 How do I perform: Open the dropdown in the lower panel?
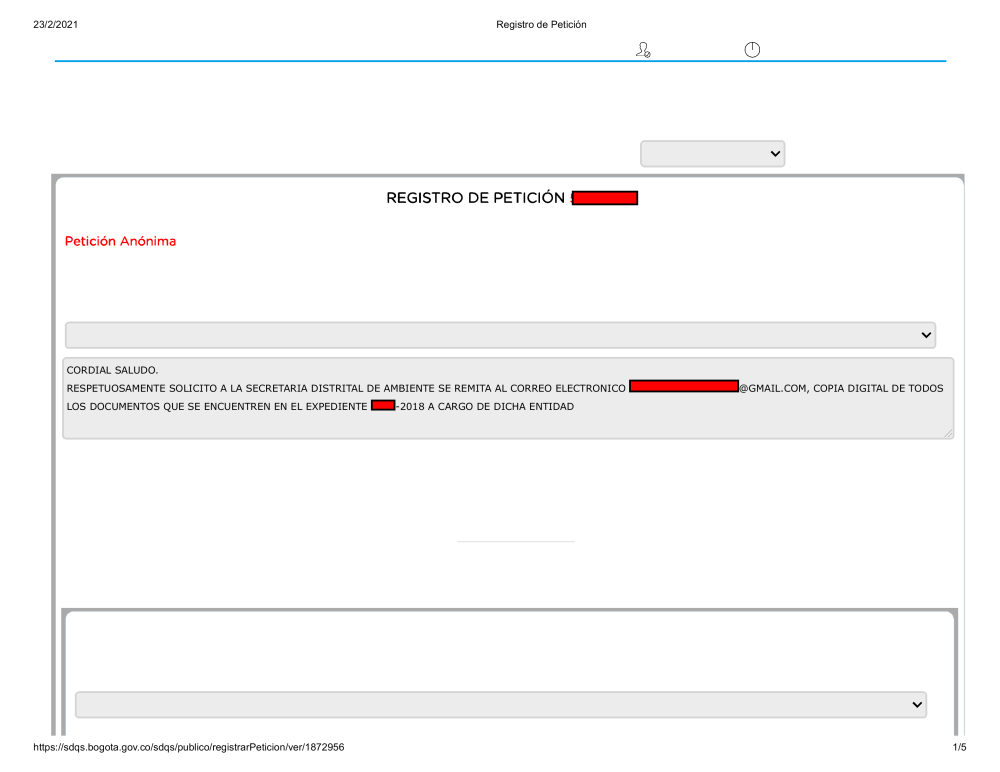(500, 704)
